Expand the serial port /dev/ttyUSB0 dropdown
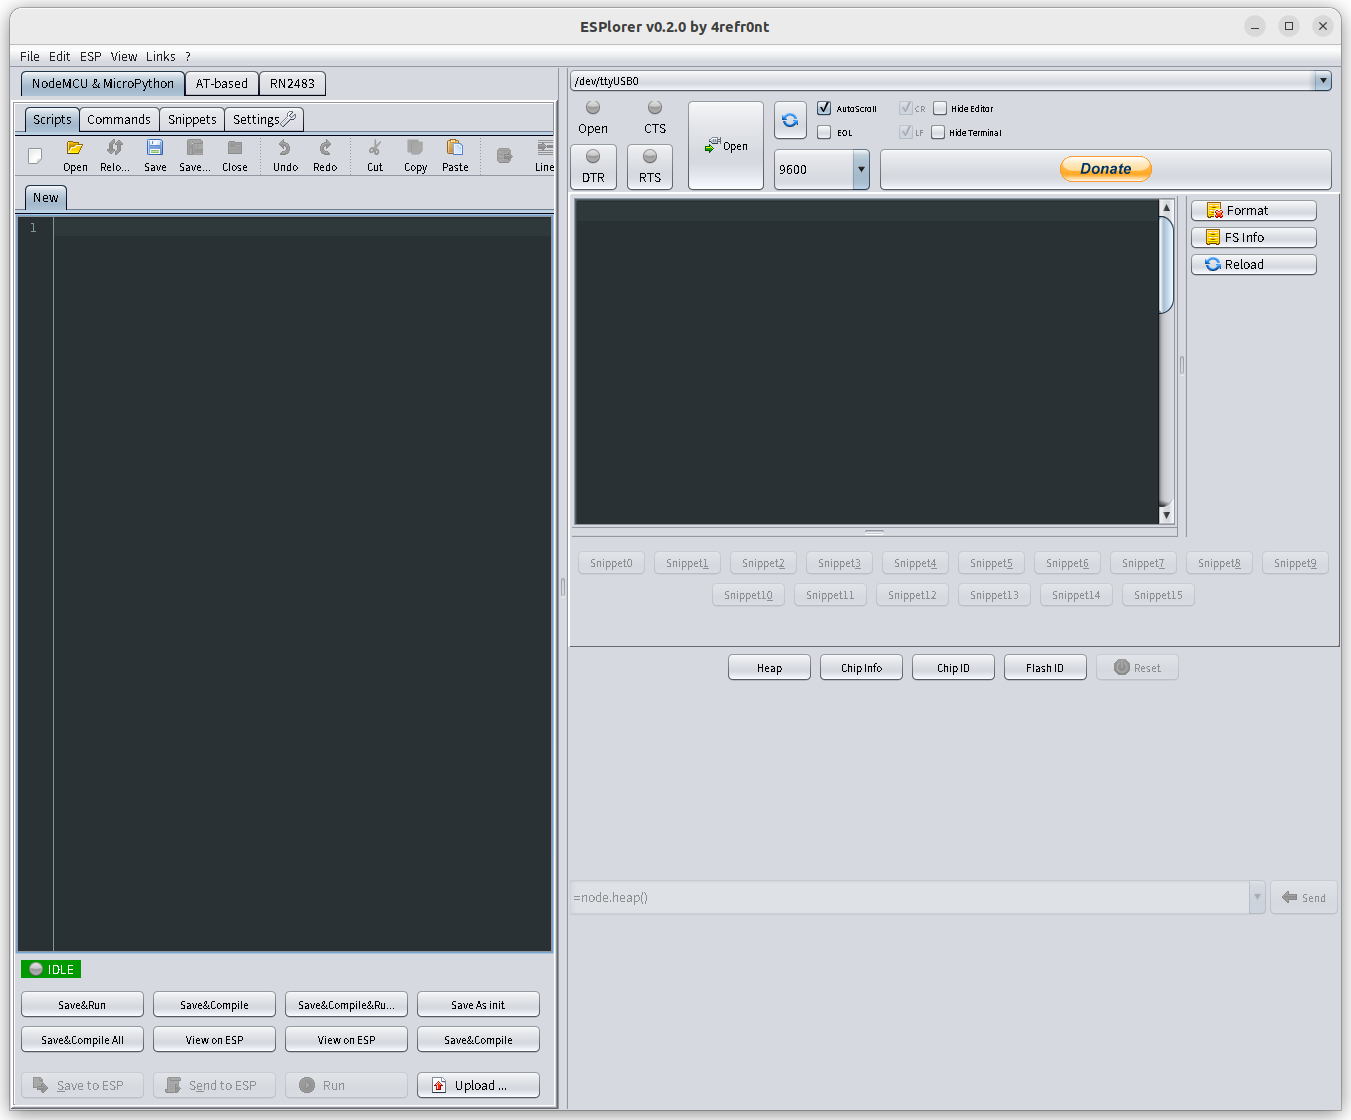 [x=1323, y=81]
